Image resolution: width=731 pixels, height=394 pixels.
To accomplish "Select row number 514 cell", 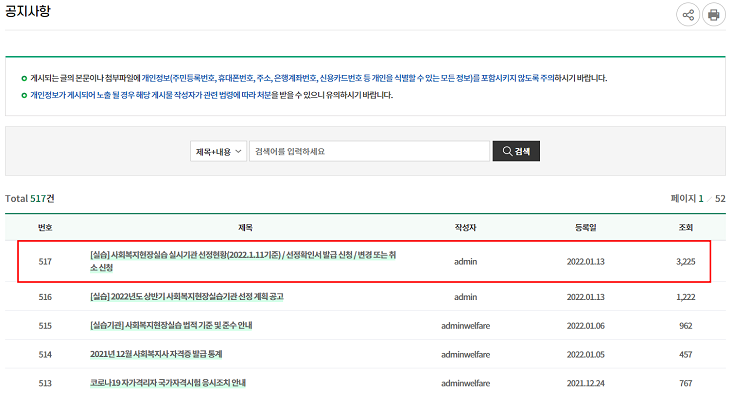I will (45, 355).
